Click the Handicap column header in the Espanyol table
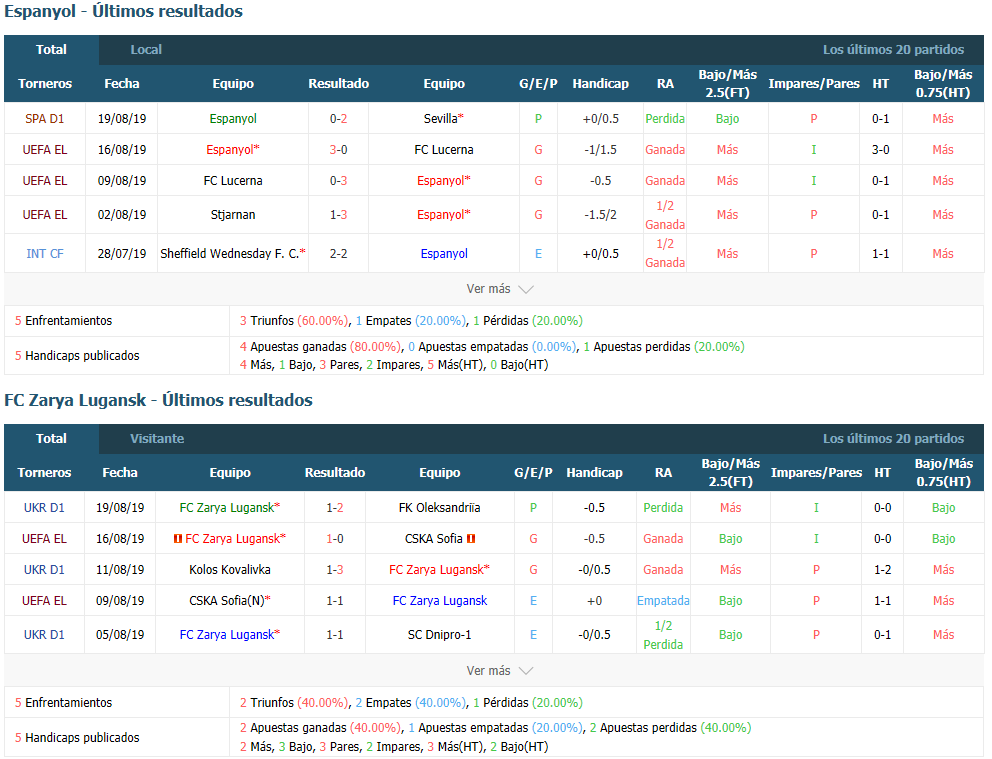 coord(600,83)
